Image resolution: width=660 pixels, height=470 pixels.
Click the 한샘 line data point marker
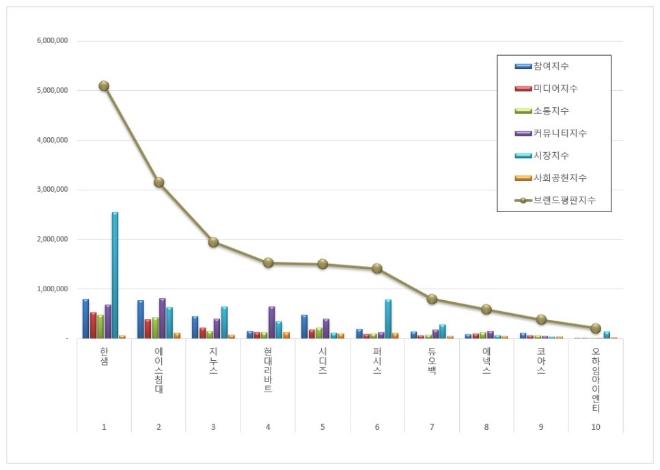(104, 86)
